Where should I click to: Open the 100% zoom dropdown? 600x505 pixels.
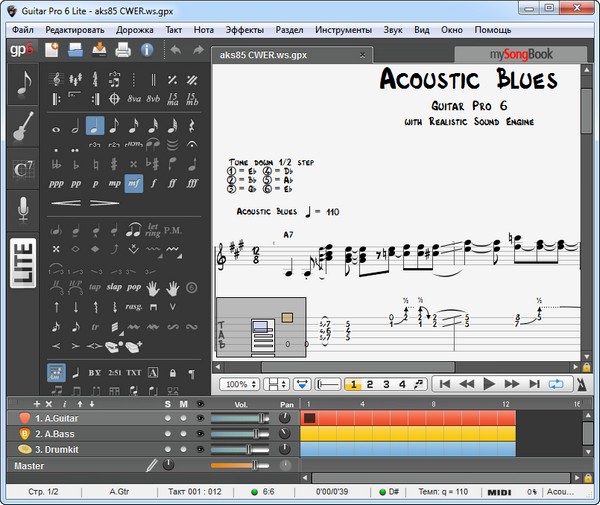[239, 384]
